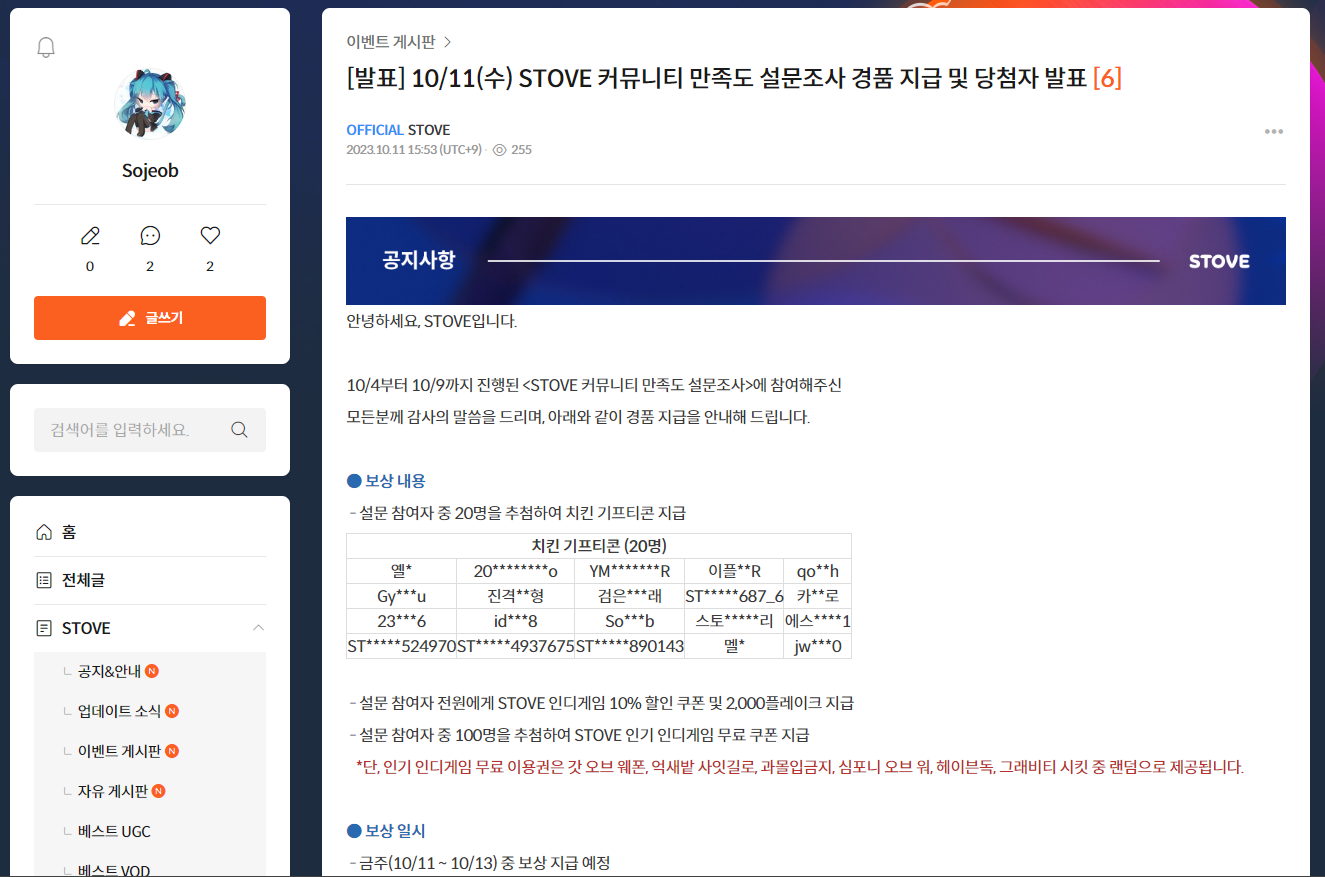Screen dimensions: 1325x877
Task: Click the pencil posts count icon
Action: (x=90, y=236)
